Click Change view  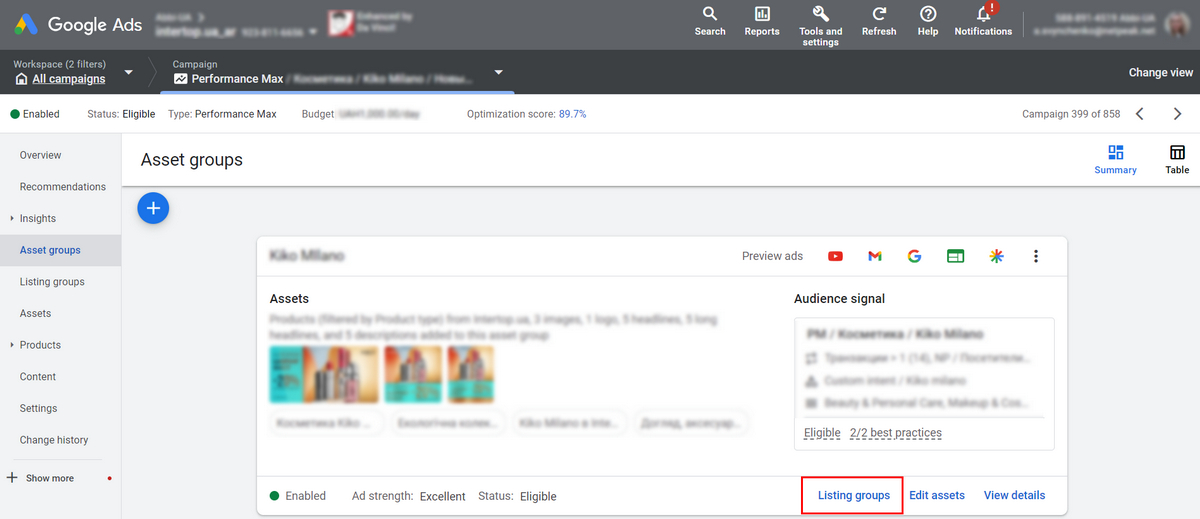point(1160,72)
